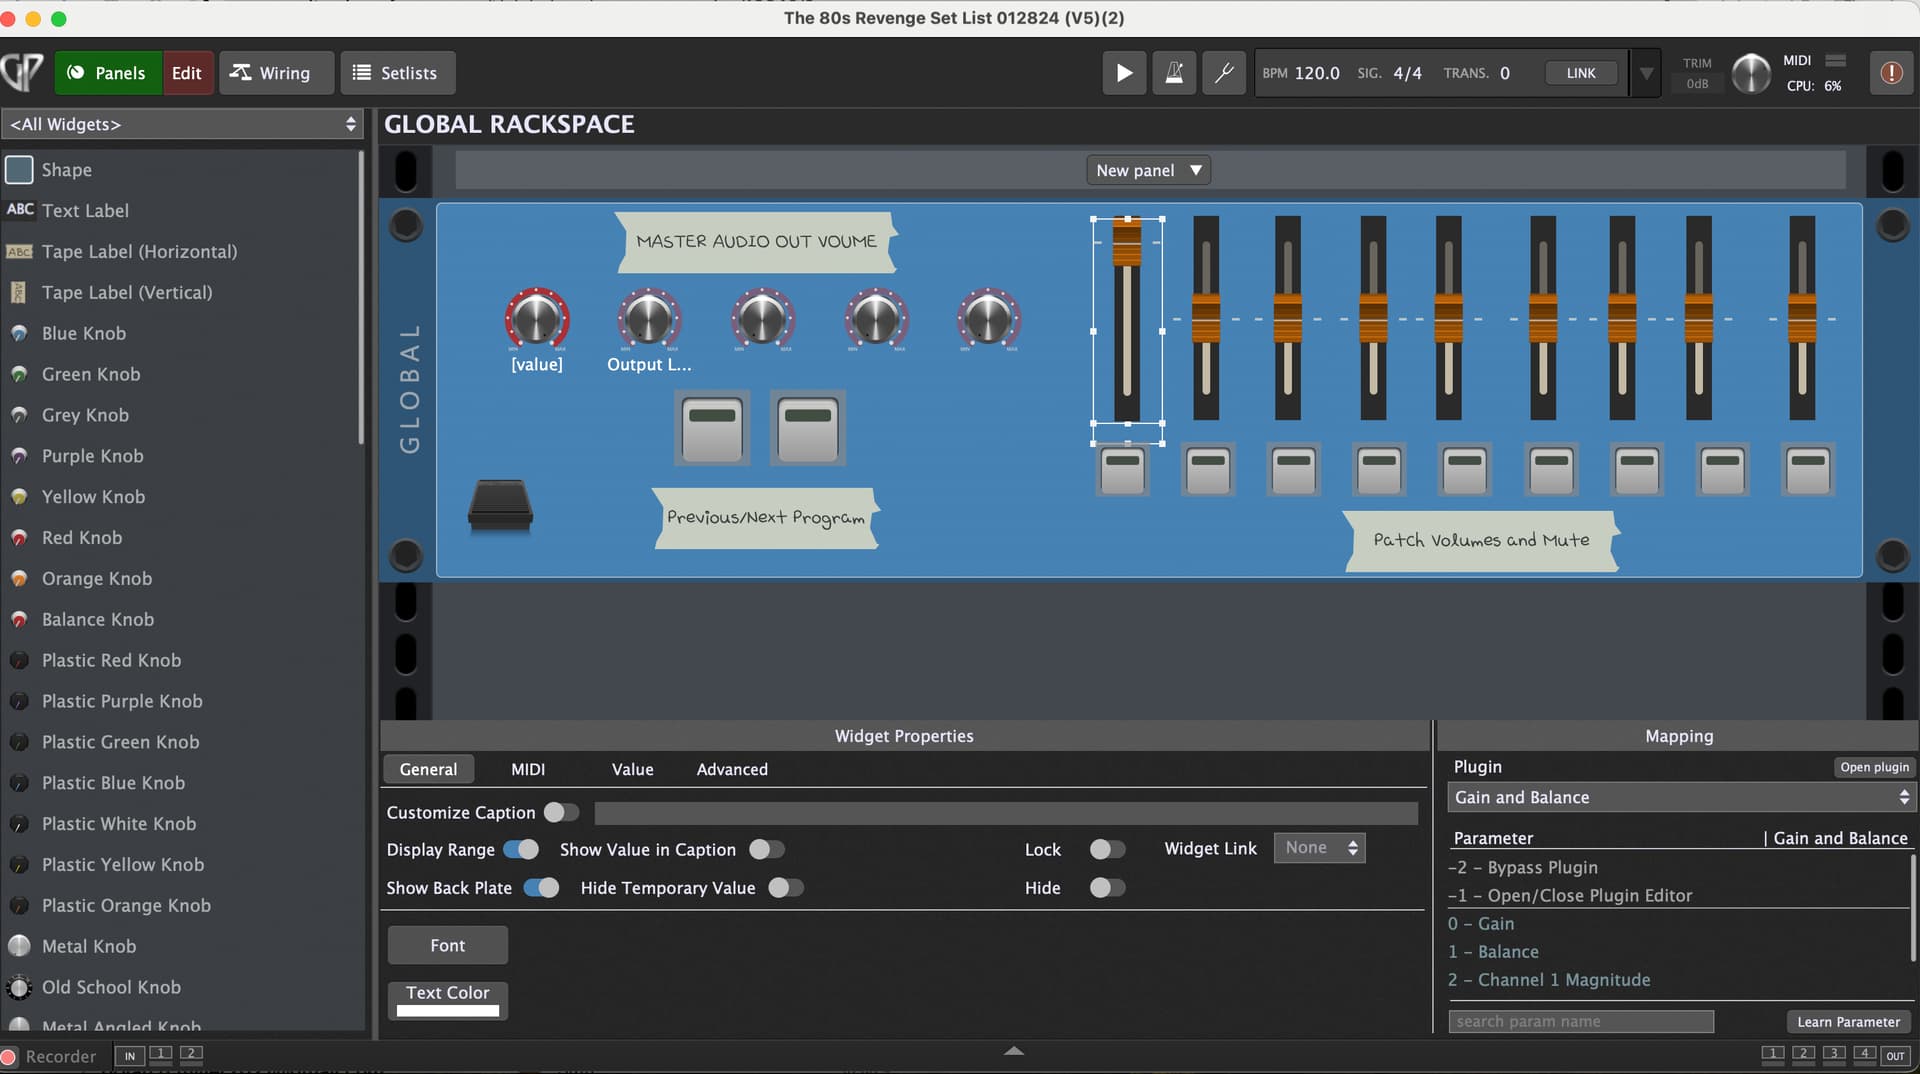1920x1074 pixels.
Task: Open the Gain and Balance plugin dropdown
Action: 1680,797
